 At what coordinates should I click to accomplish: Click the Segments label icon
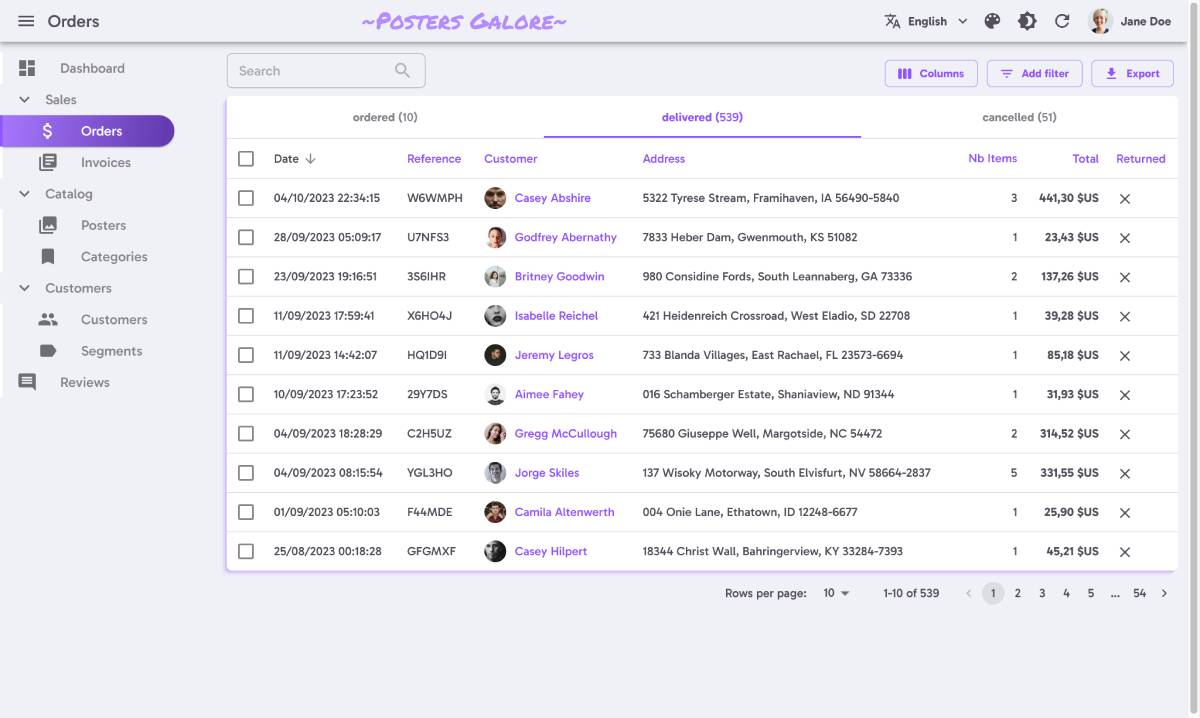(x=48, y=351)
